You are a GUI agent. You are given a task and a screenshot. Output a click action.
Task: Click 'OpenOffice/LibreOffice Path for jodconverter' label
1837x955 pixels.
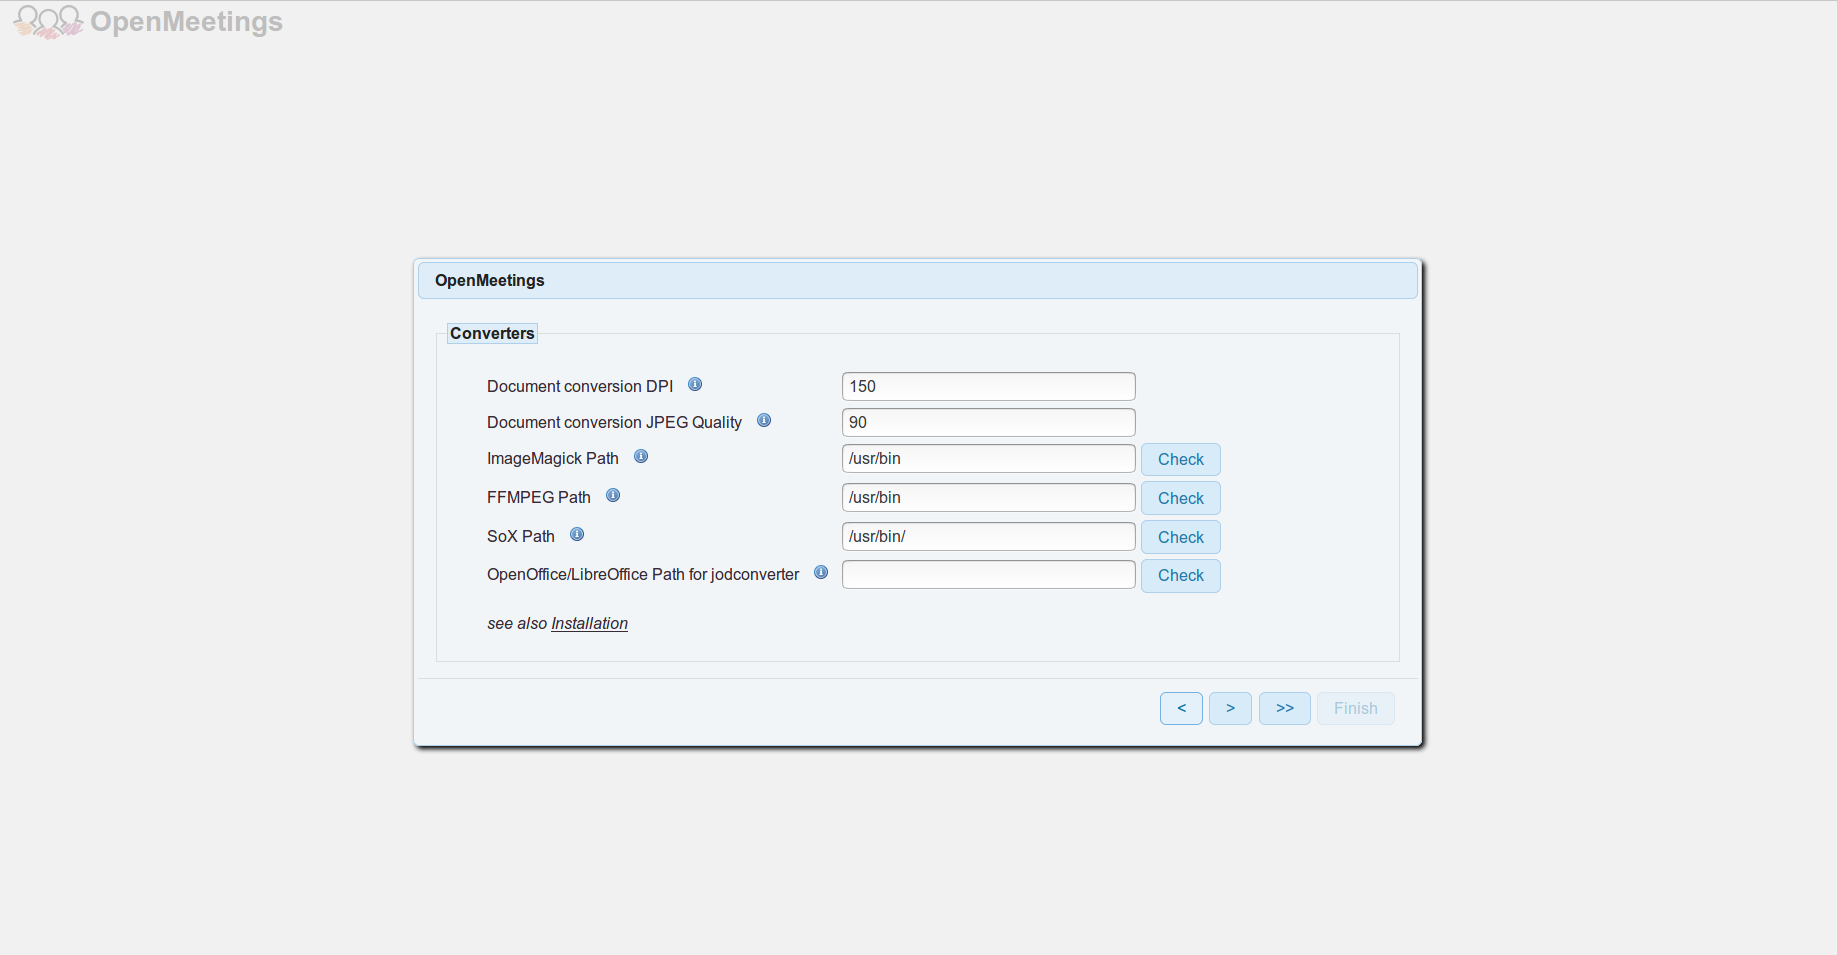(643, 574)
